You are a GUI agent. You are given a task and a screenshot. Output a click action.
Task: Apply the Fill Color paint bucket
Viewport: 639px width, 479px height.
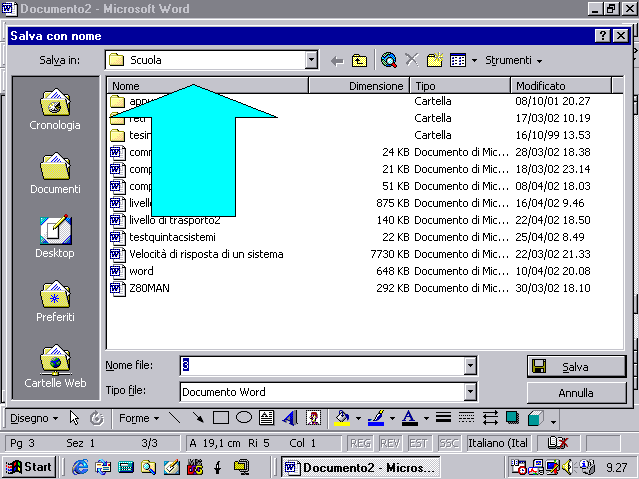342,418
